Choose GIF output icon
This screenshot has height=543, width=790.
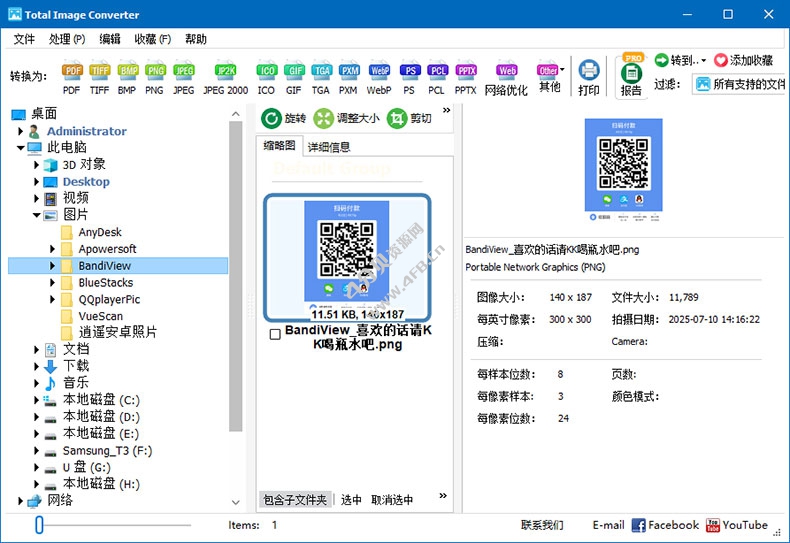[x=294, y=77]
